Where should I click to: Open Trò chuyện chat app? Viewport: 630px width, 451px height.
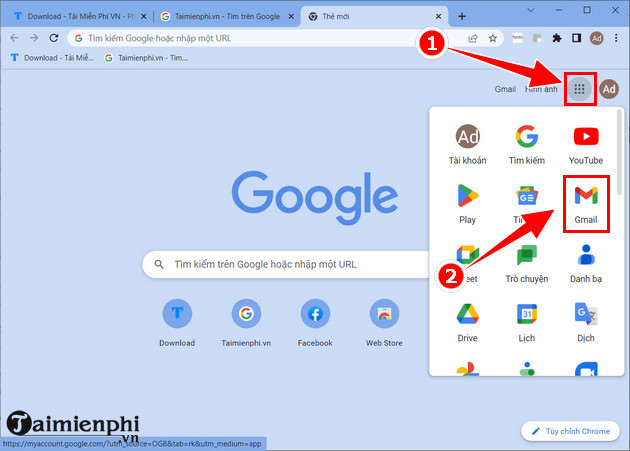(526, 263)
